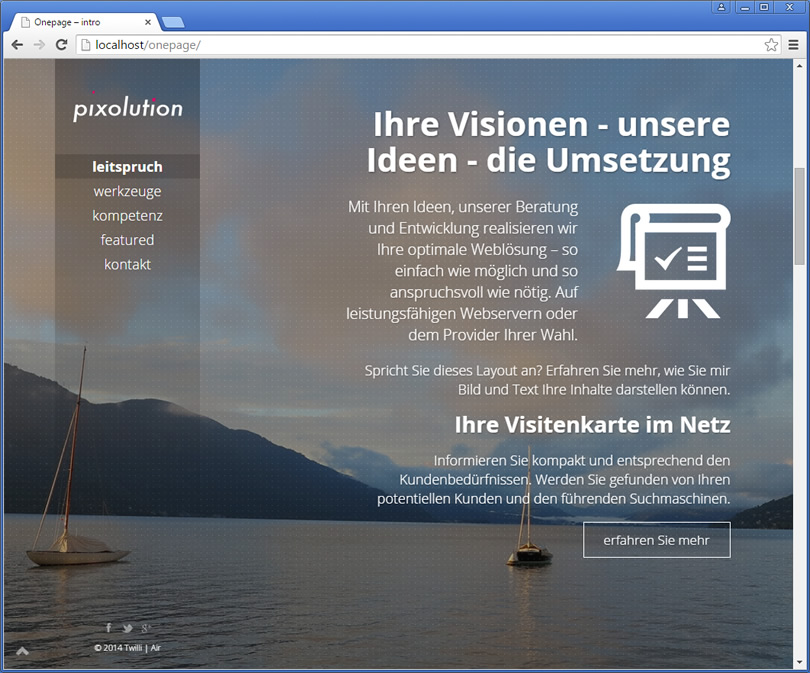Open the Twitter social link icon

[127, 628]
